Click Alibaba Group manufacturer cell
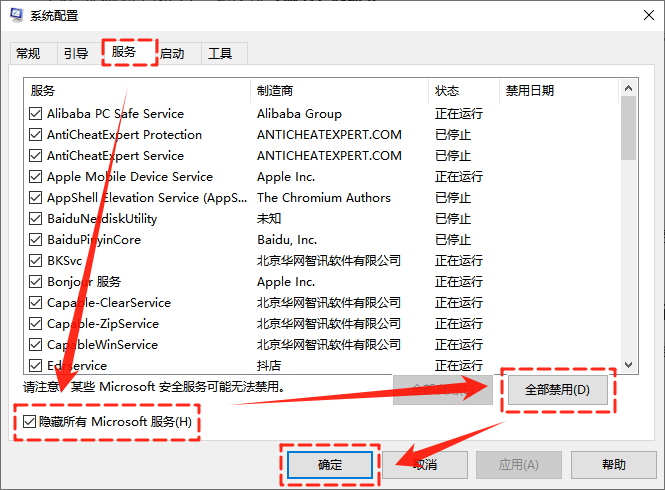The width and height of the screenshot is (665, 490). click(x=299, y=114)
